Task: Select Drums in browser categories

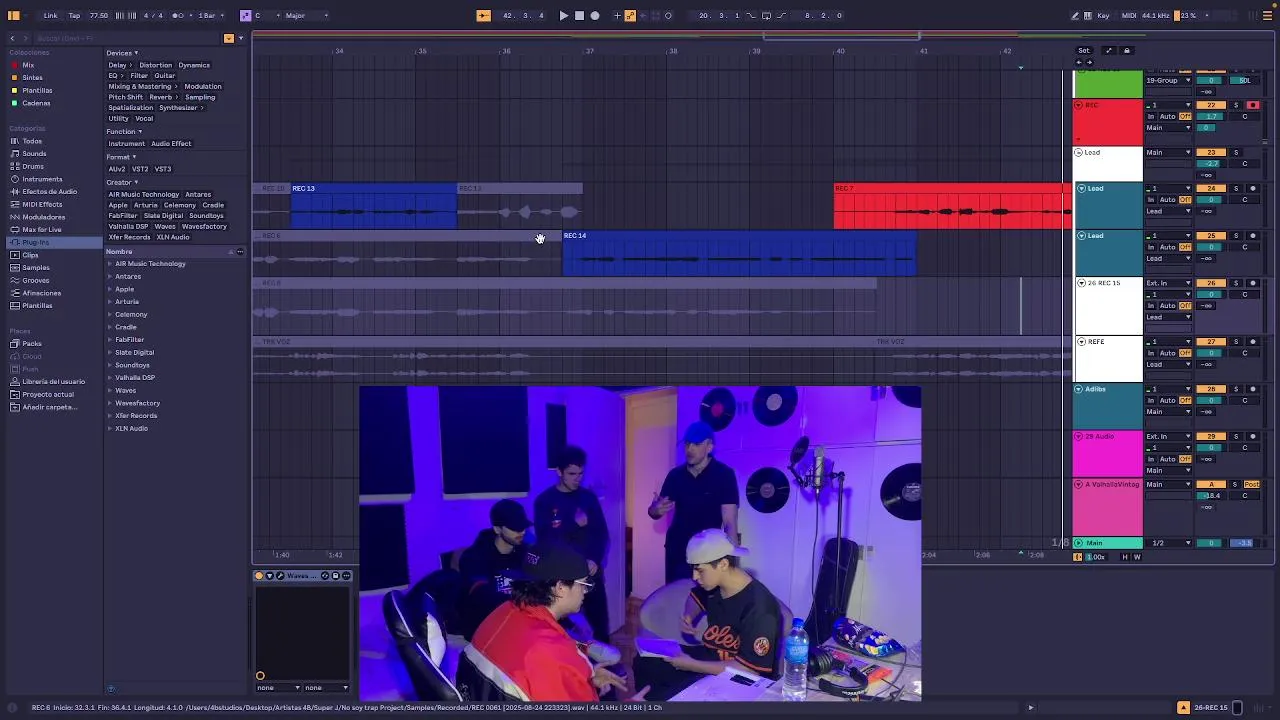Action: [x=33, y=166]
